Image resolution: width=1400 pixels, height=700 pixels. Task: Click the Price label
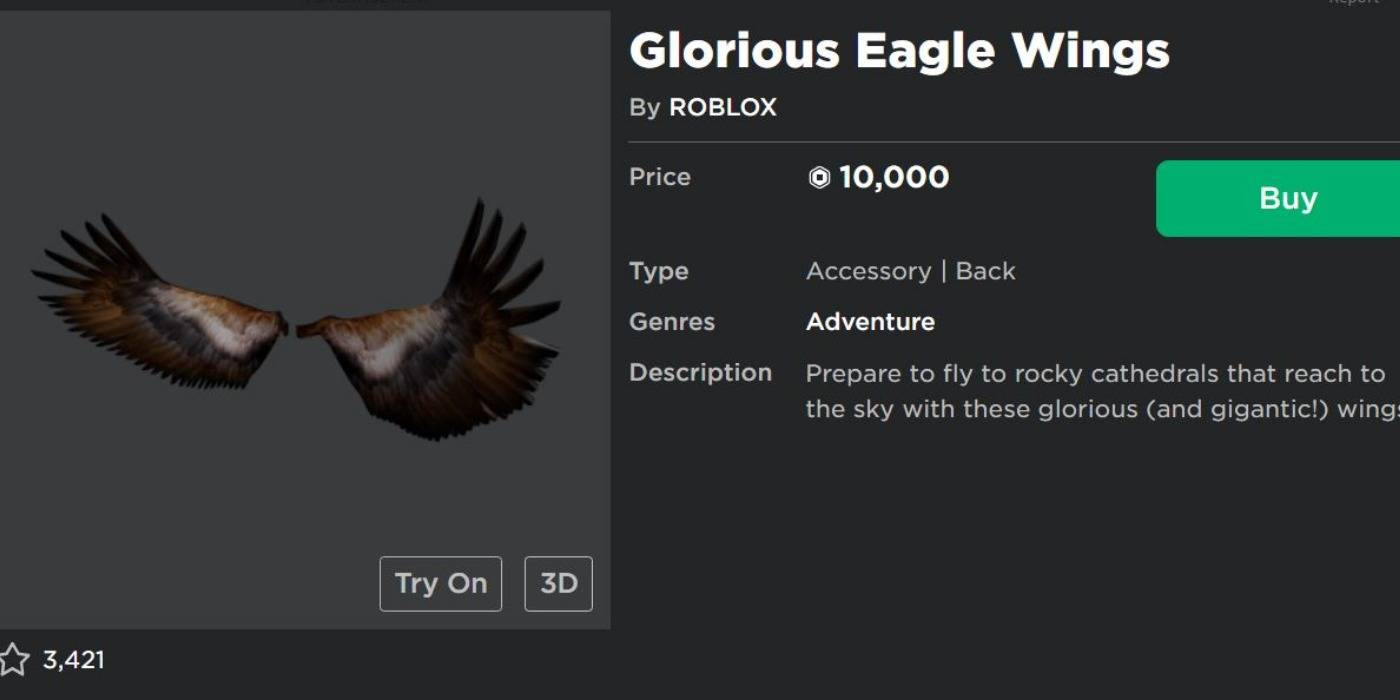(659, 176)
